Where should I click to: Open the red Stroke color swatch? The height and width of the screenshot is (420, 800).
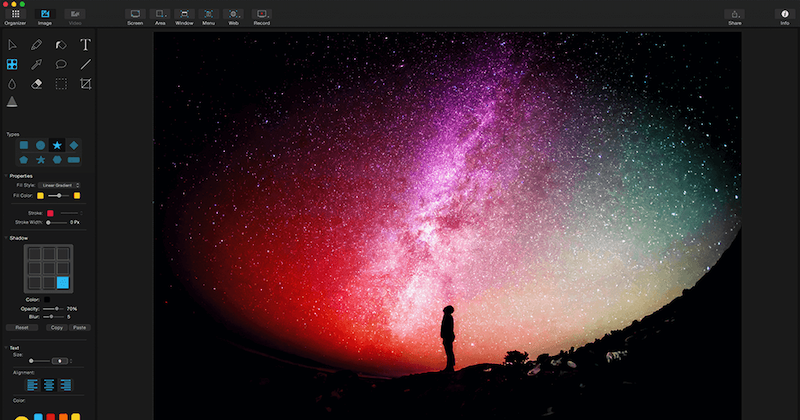click(x=51, y=213)
